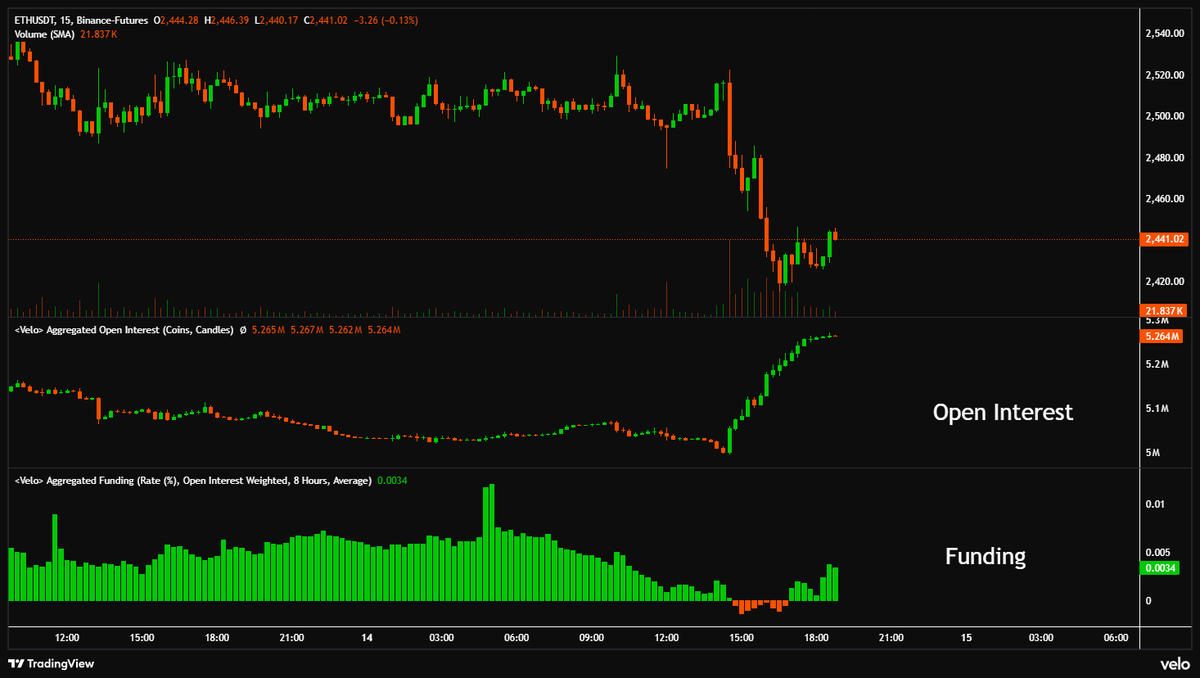Click the 09:00 time axis label
Image resolution: width=1200 pixels, height=678 pixels.
pos(591,637)
